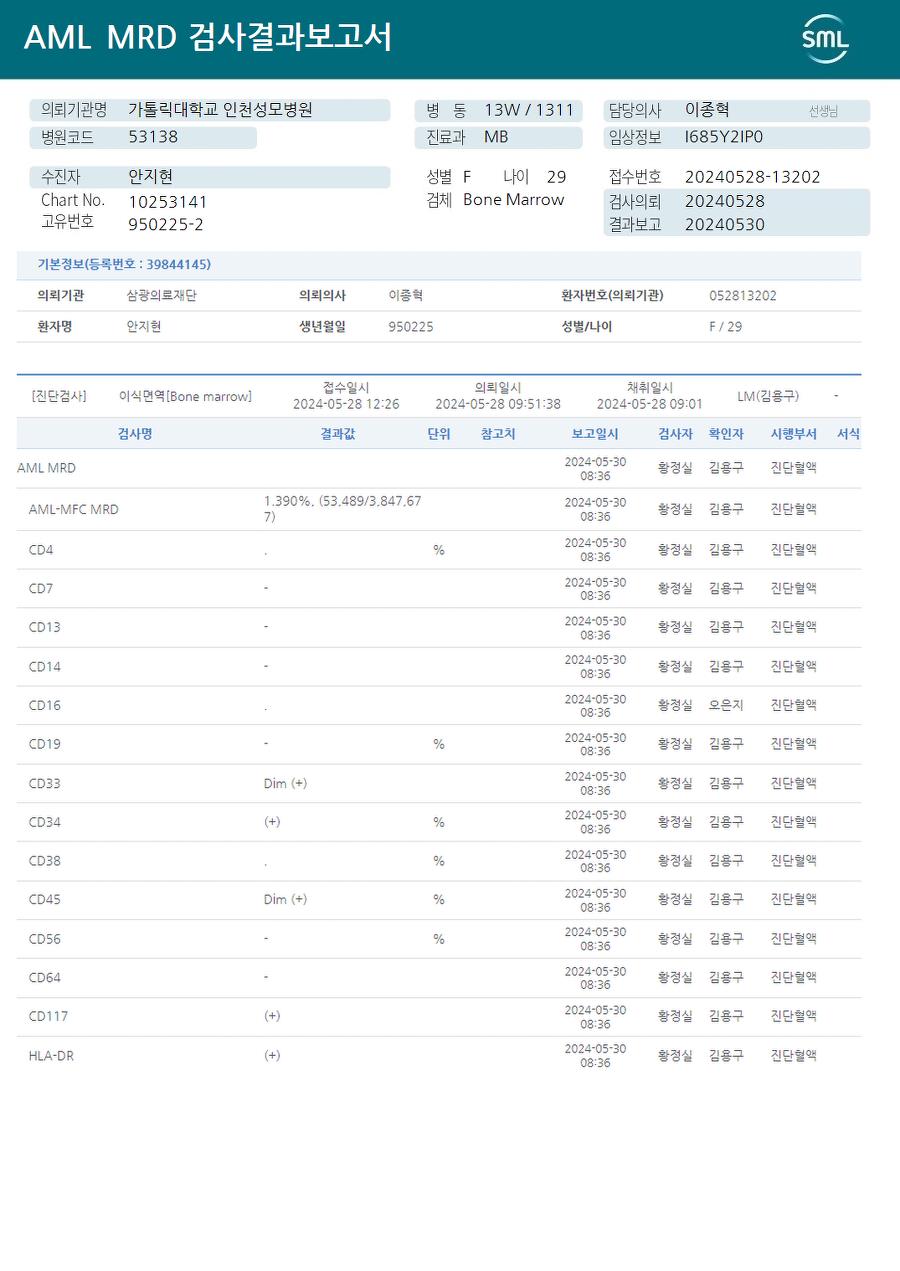Select ward value 13W / 1311
Screen dimensions: 900x1271
[529, 110]
